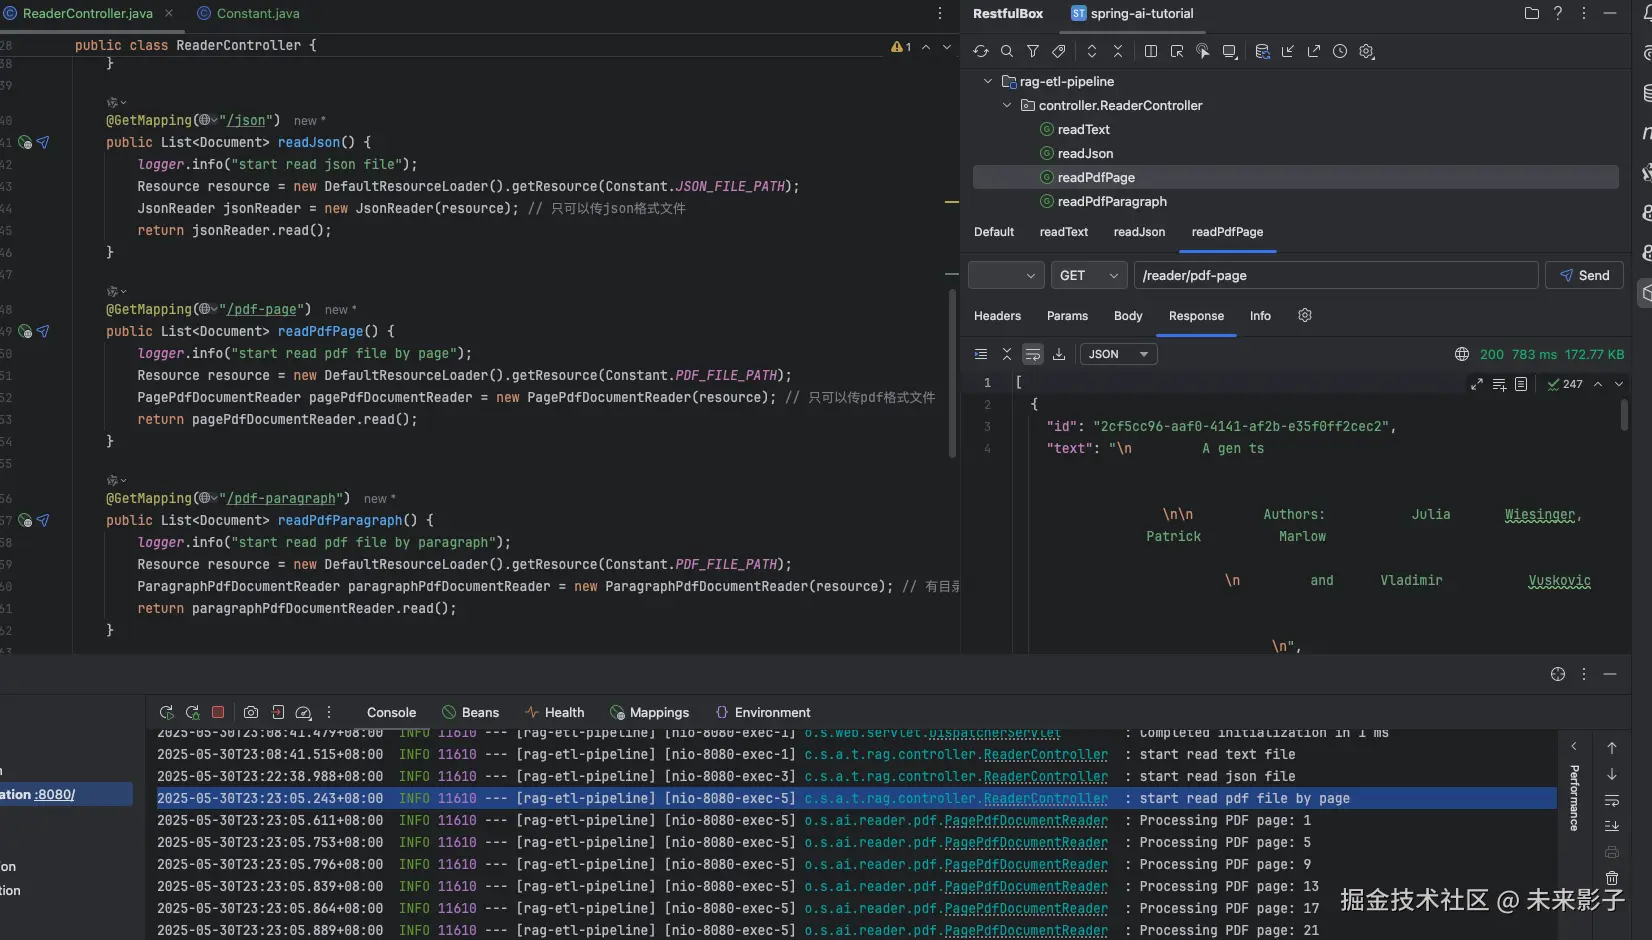The width and height of the screenshot is (1652, 940).
Task: Stop the running application with red square
Action: click(x=218, y=712)
